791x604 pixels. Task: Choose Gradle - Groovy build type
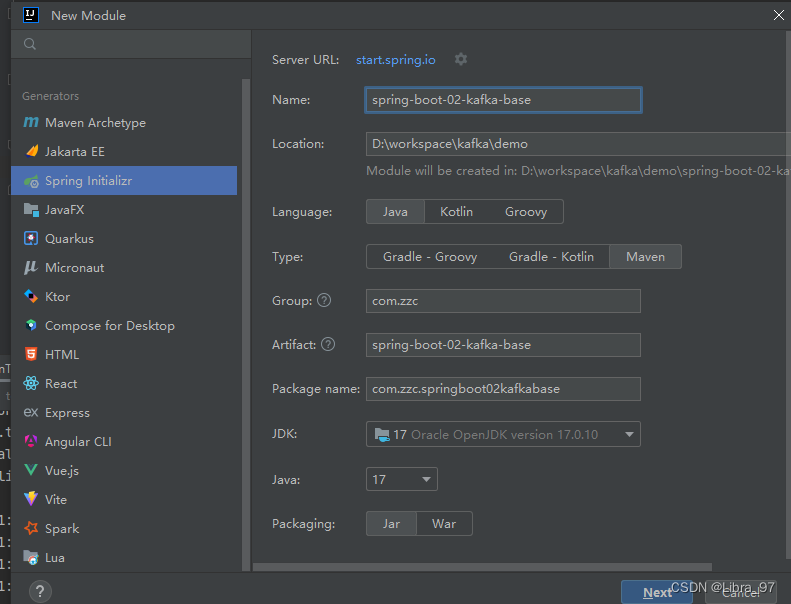(x=430, y=256)
